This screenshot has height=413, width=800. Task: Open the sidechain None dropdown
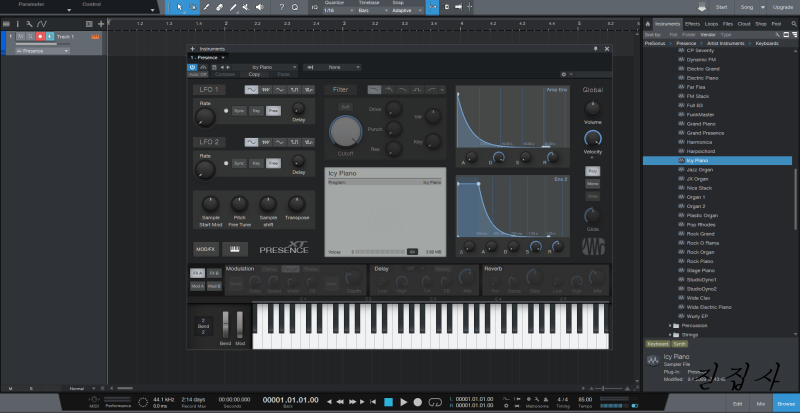(x=332, y=67)
